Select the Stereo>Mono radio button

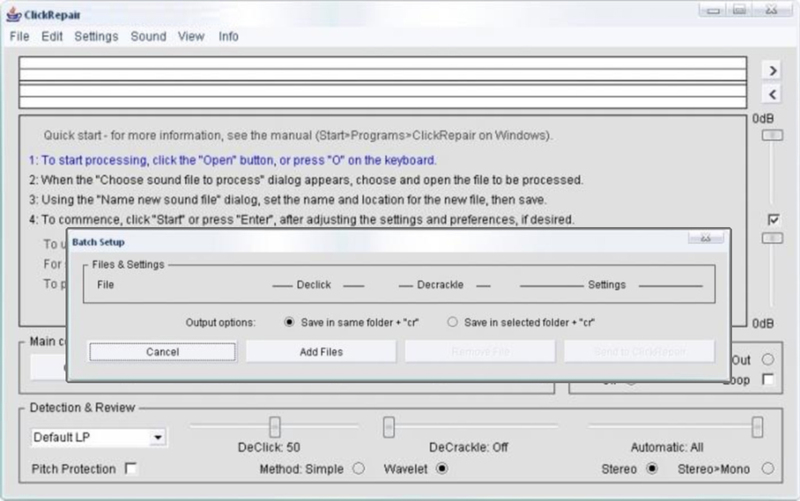tap(767, 468)
